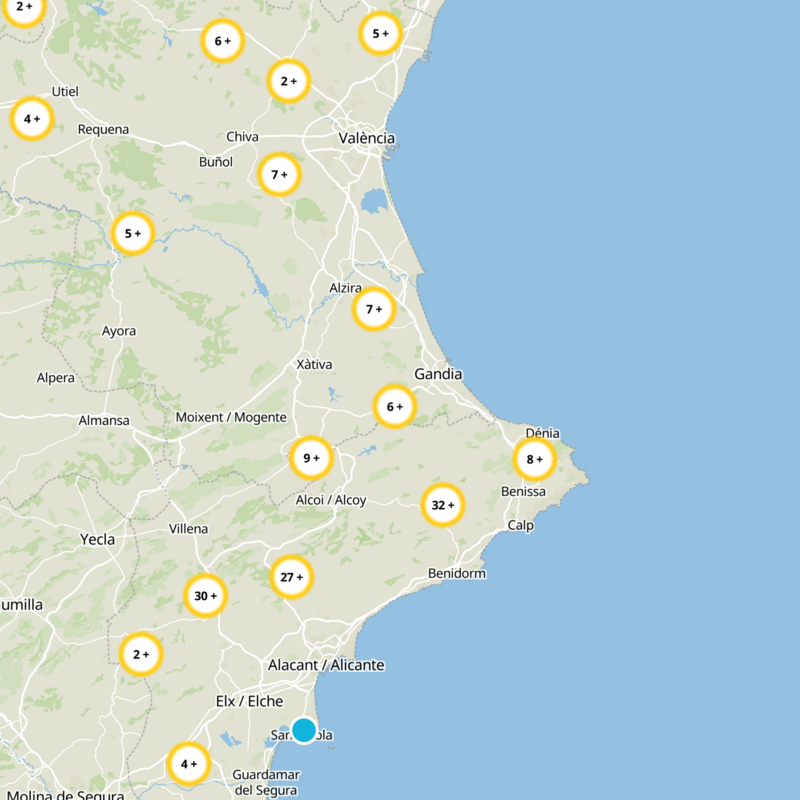This screenshot has height=800, width=800.
Task: Open the 32+ marker cluster
Action: 443,505
